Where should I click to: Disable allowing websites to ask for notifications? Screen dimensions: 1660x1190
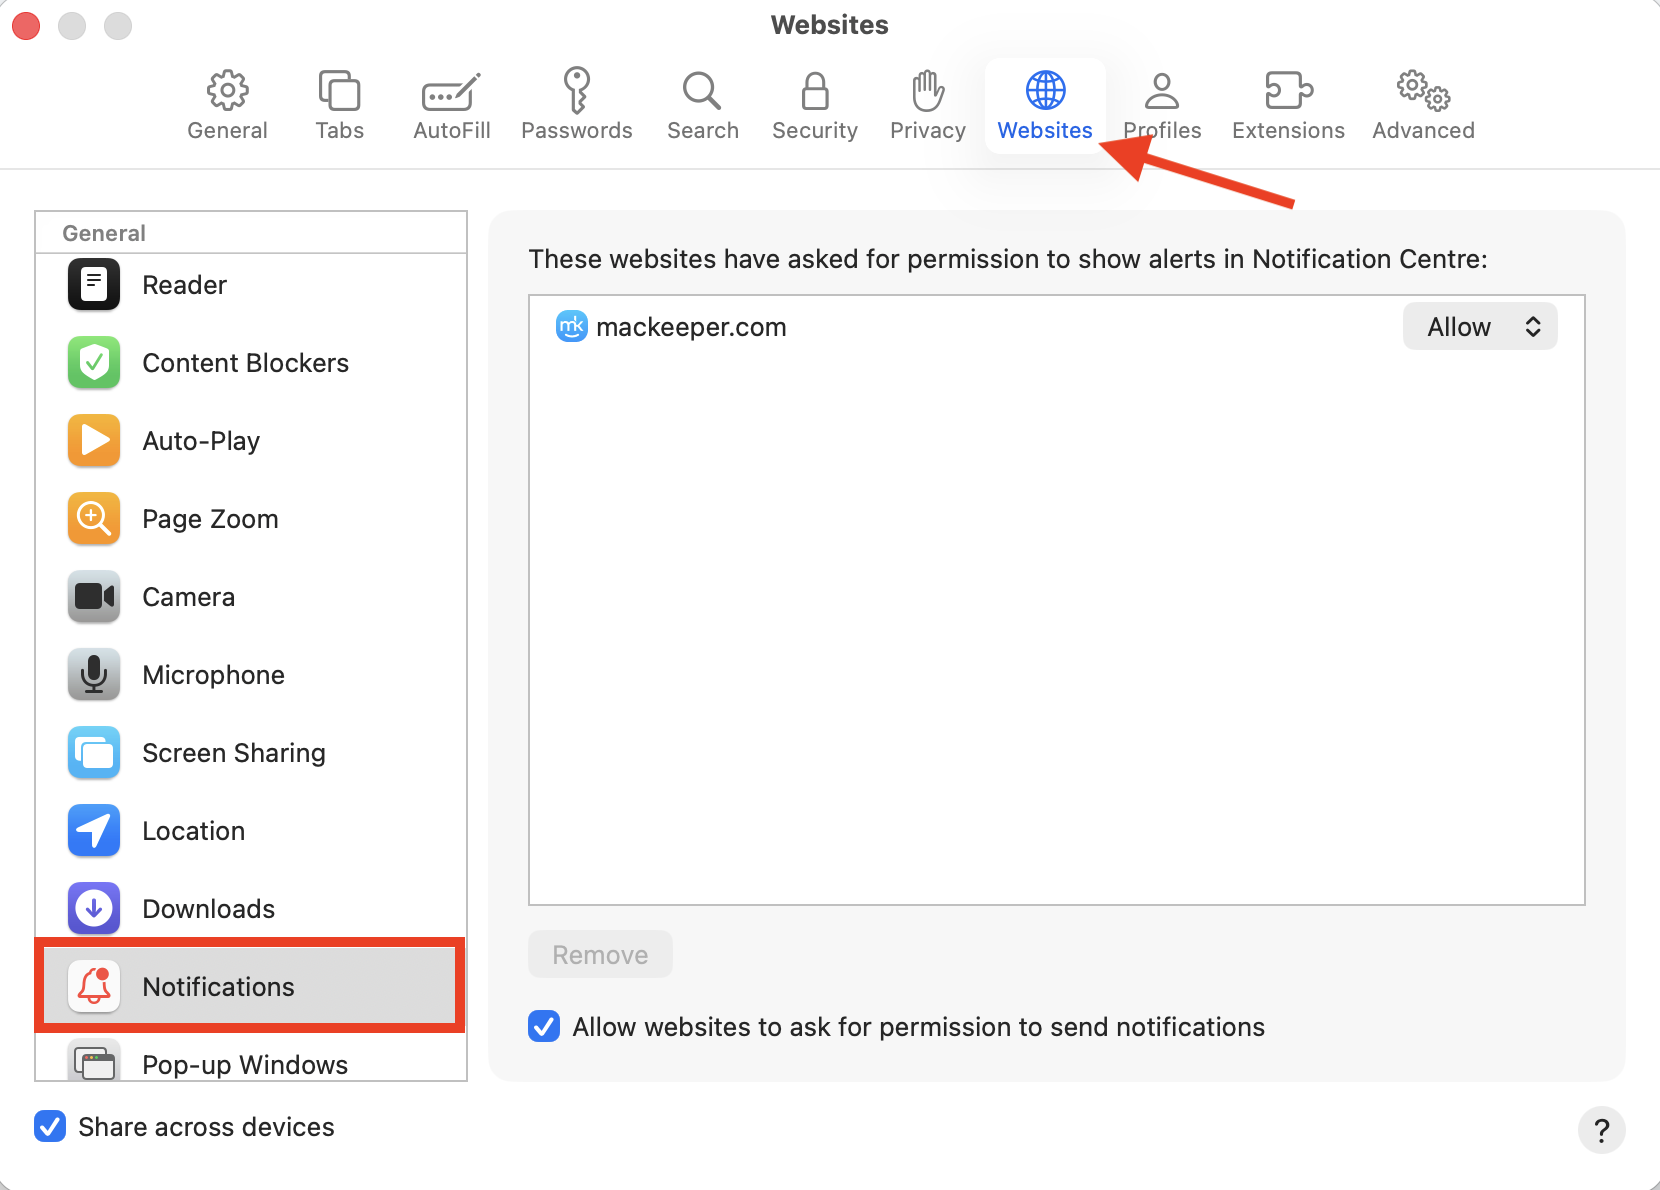point(543,1026)
